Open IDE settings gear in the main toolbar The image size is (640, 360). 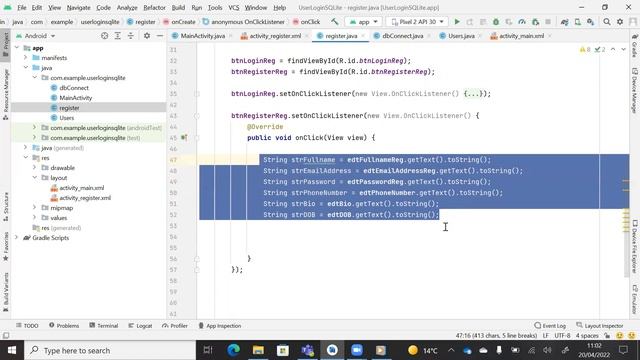click(620, 22)
